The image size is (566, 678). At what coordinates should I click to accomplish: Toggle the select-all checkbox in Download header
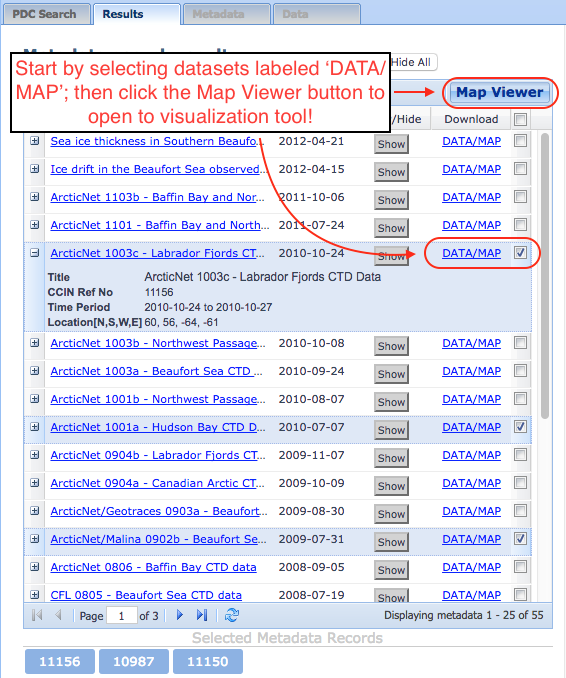click(x=521, y=119)
